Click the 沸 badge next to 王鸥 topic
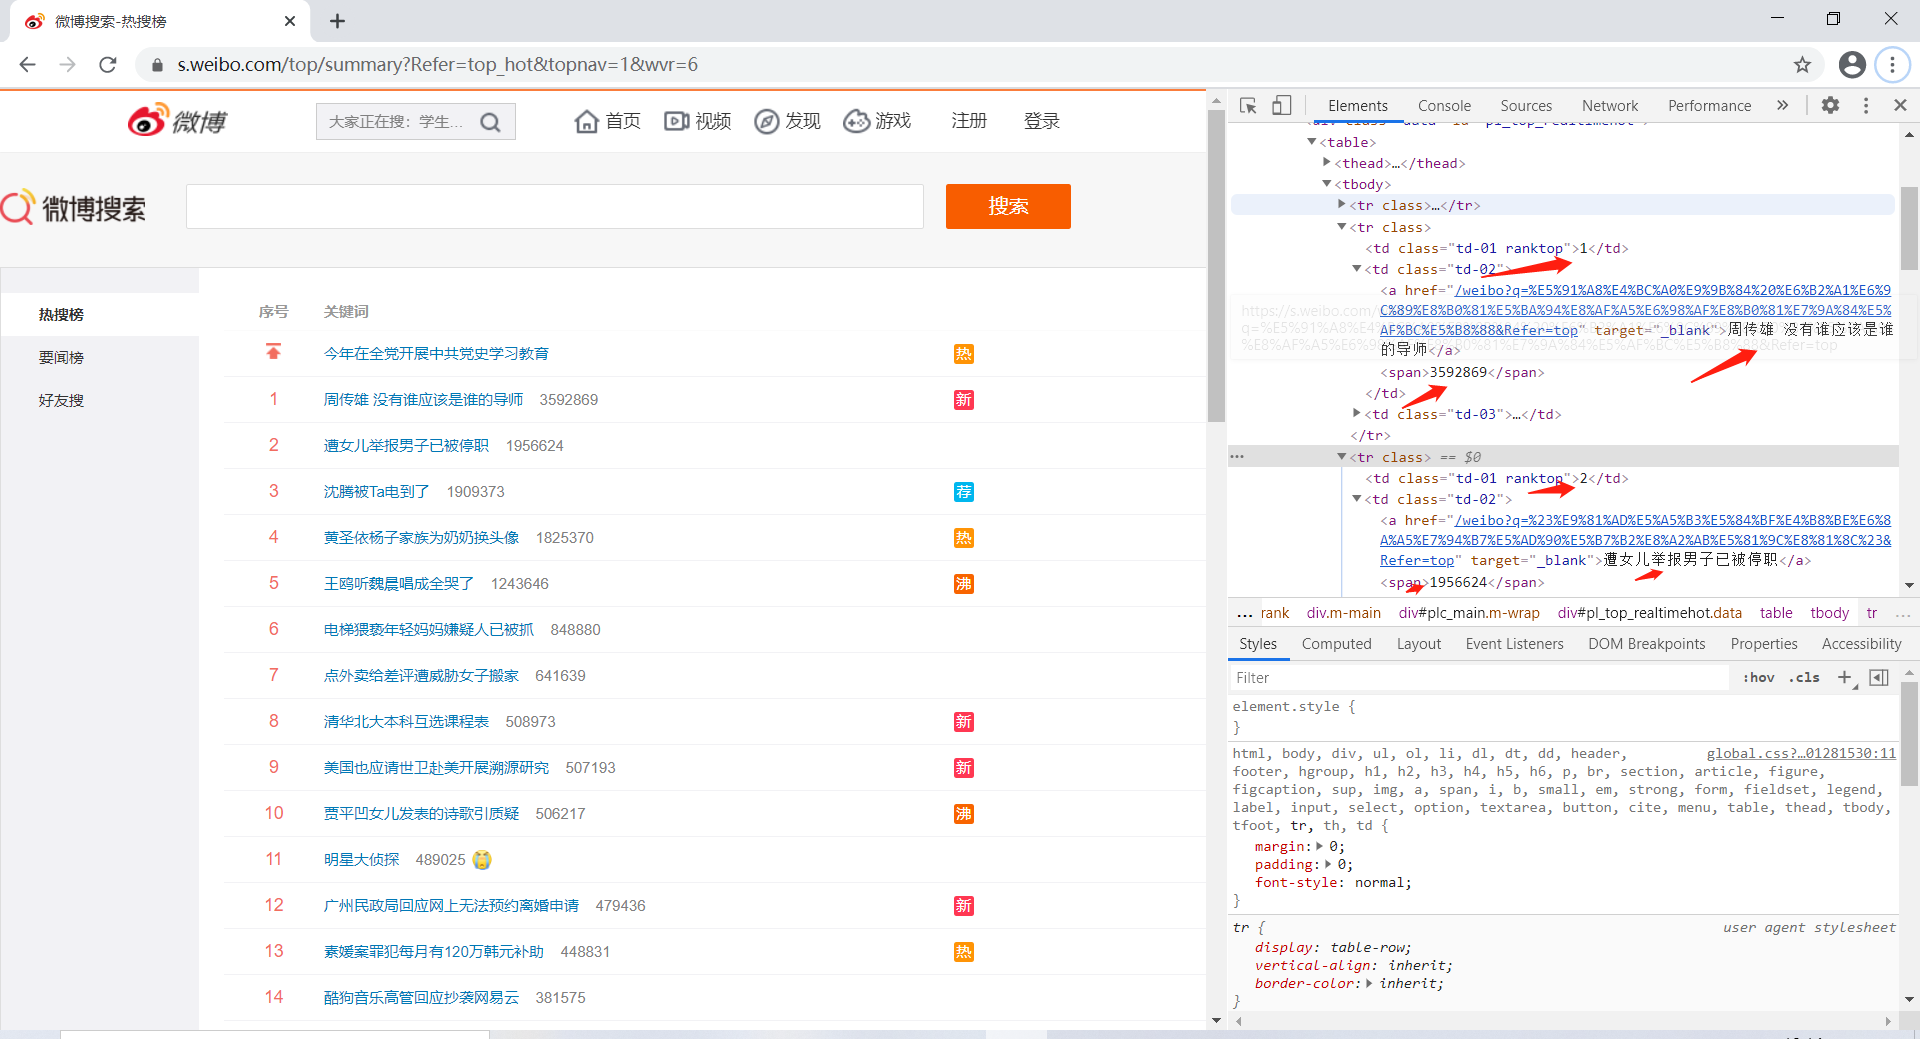This screenshot has height=1039, width=1920. (963, 584)
